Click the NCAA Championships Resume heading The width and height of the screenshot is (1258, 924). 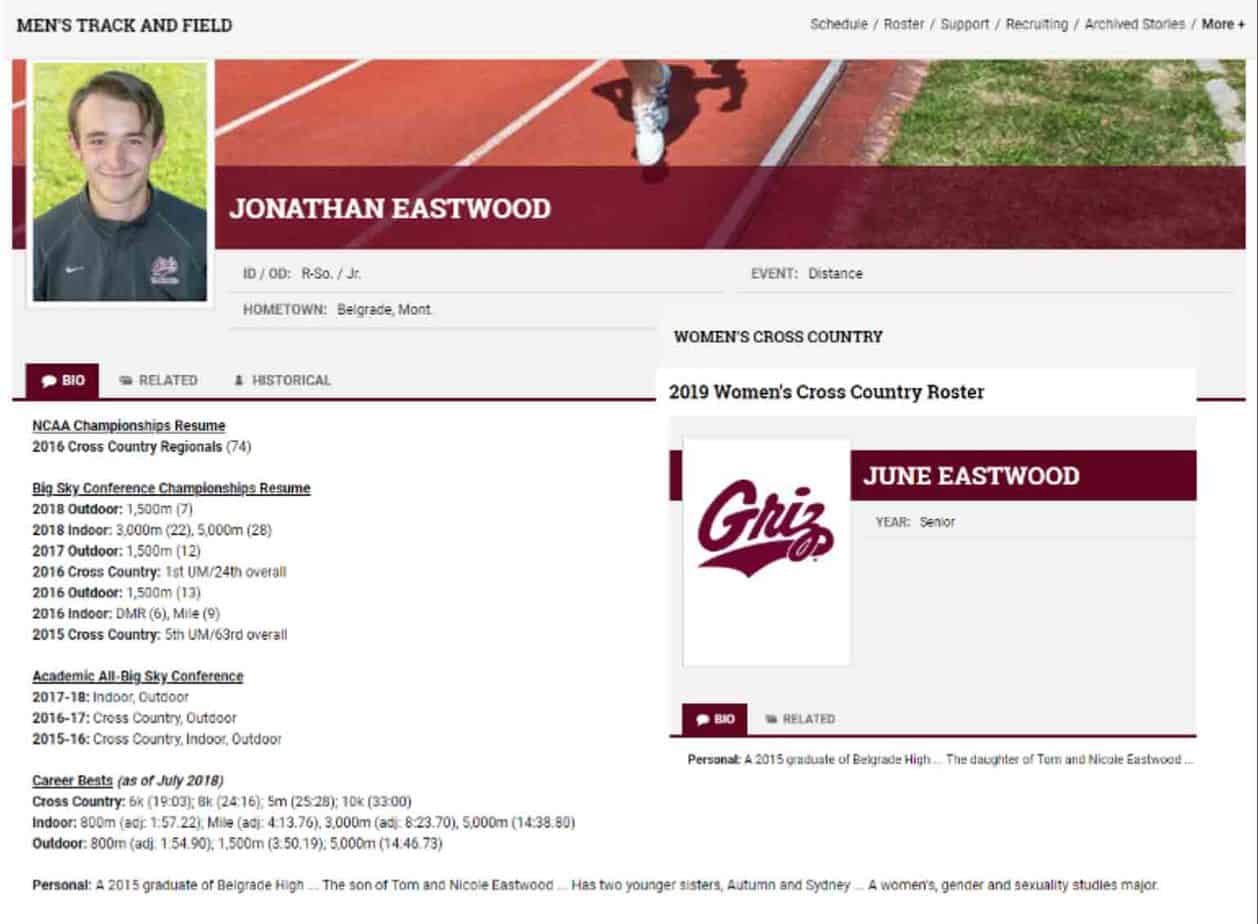129,426
